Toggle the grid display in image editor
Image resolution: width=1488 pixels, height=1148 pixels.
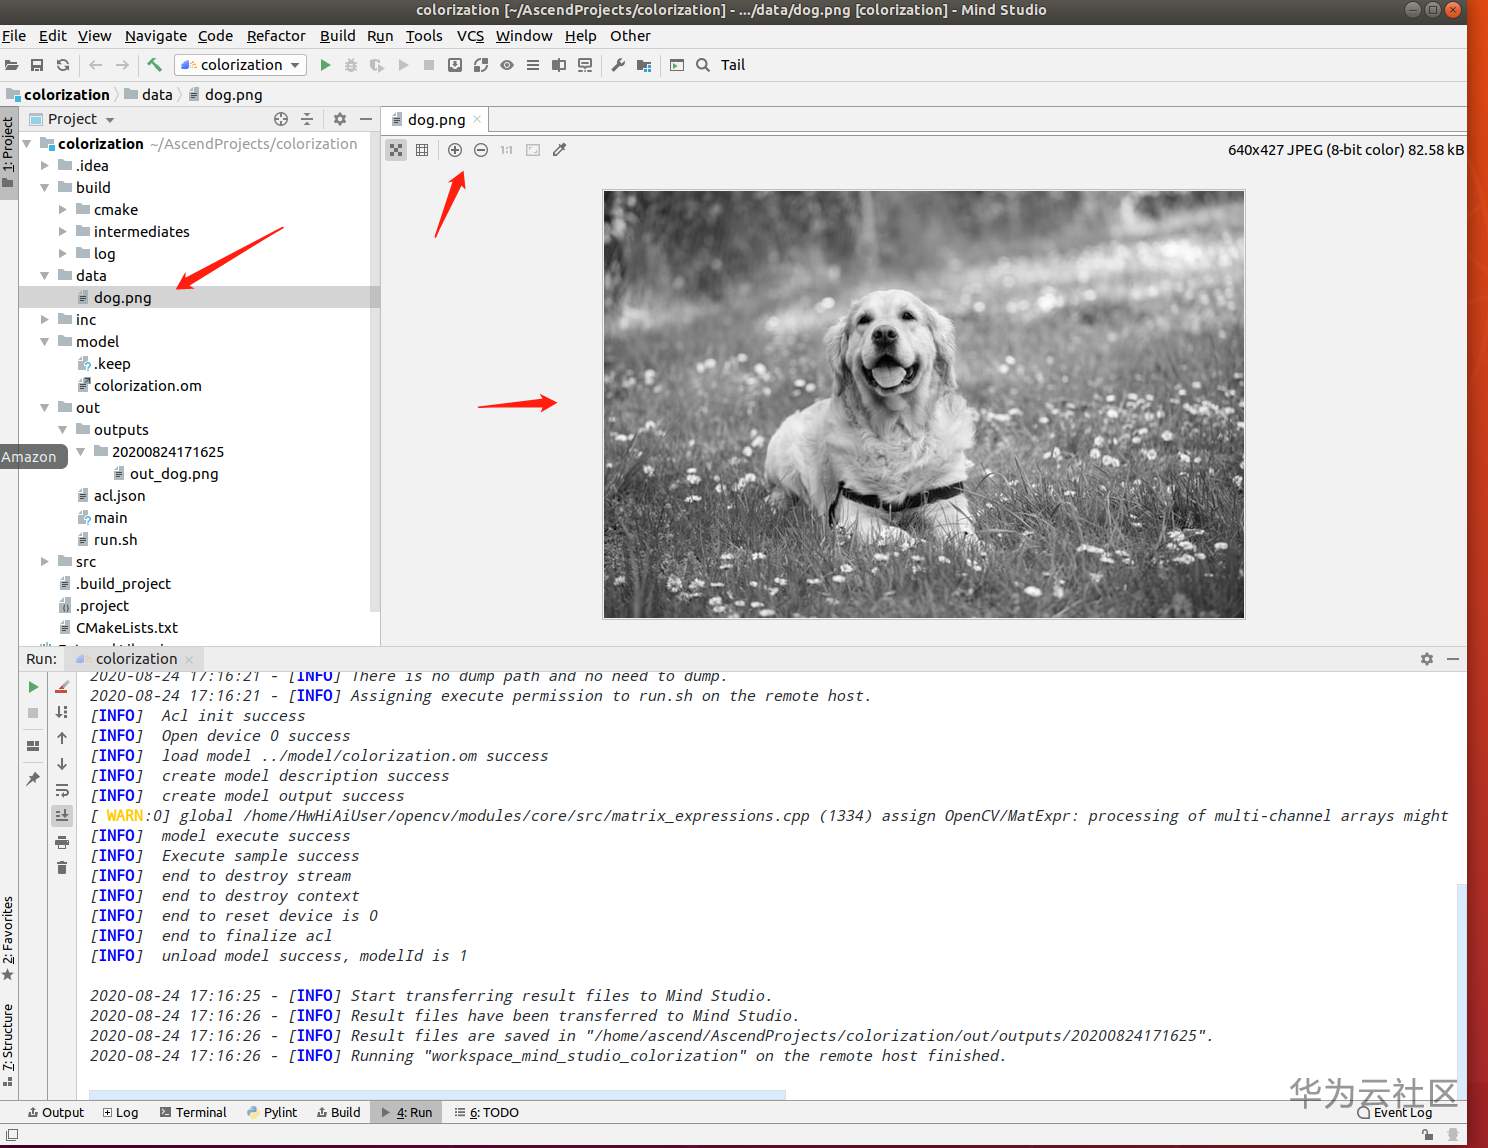coord(422,150)
